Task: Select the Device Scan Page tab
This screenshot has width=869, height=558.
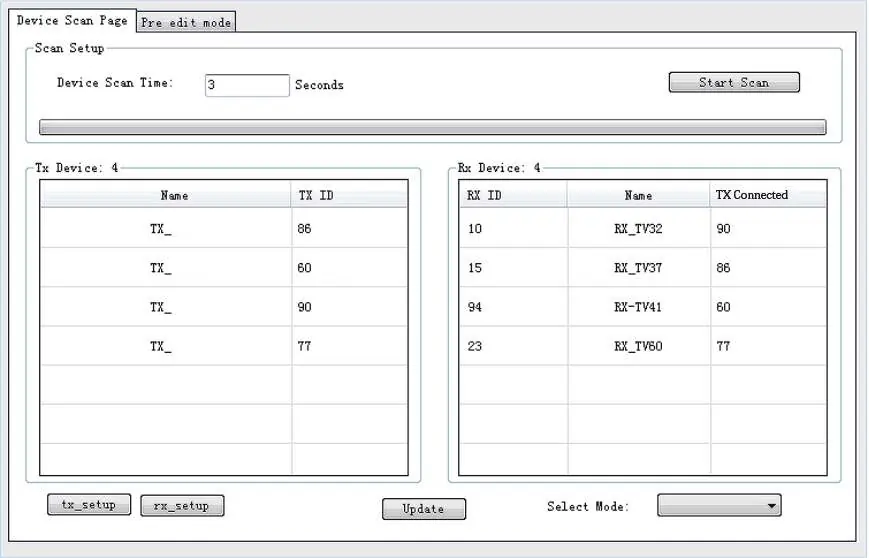Action: pyautogui.click(x=72, y=21)
